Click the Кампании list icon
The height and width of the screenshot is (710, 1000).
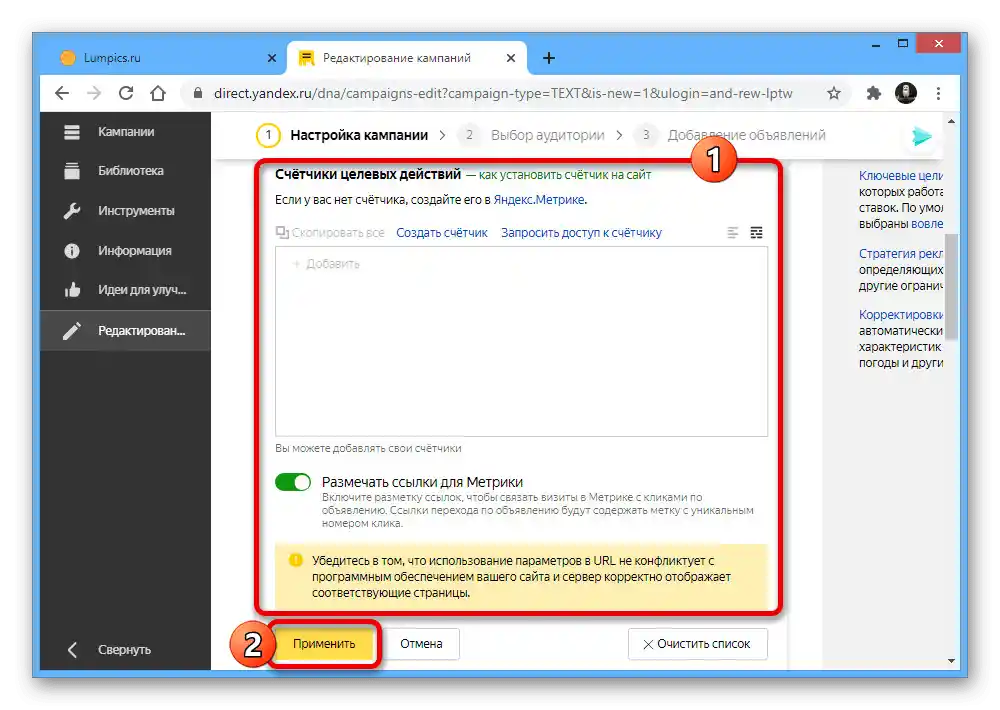(72, 132)
